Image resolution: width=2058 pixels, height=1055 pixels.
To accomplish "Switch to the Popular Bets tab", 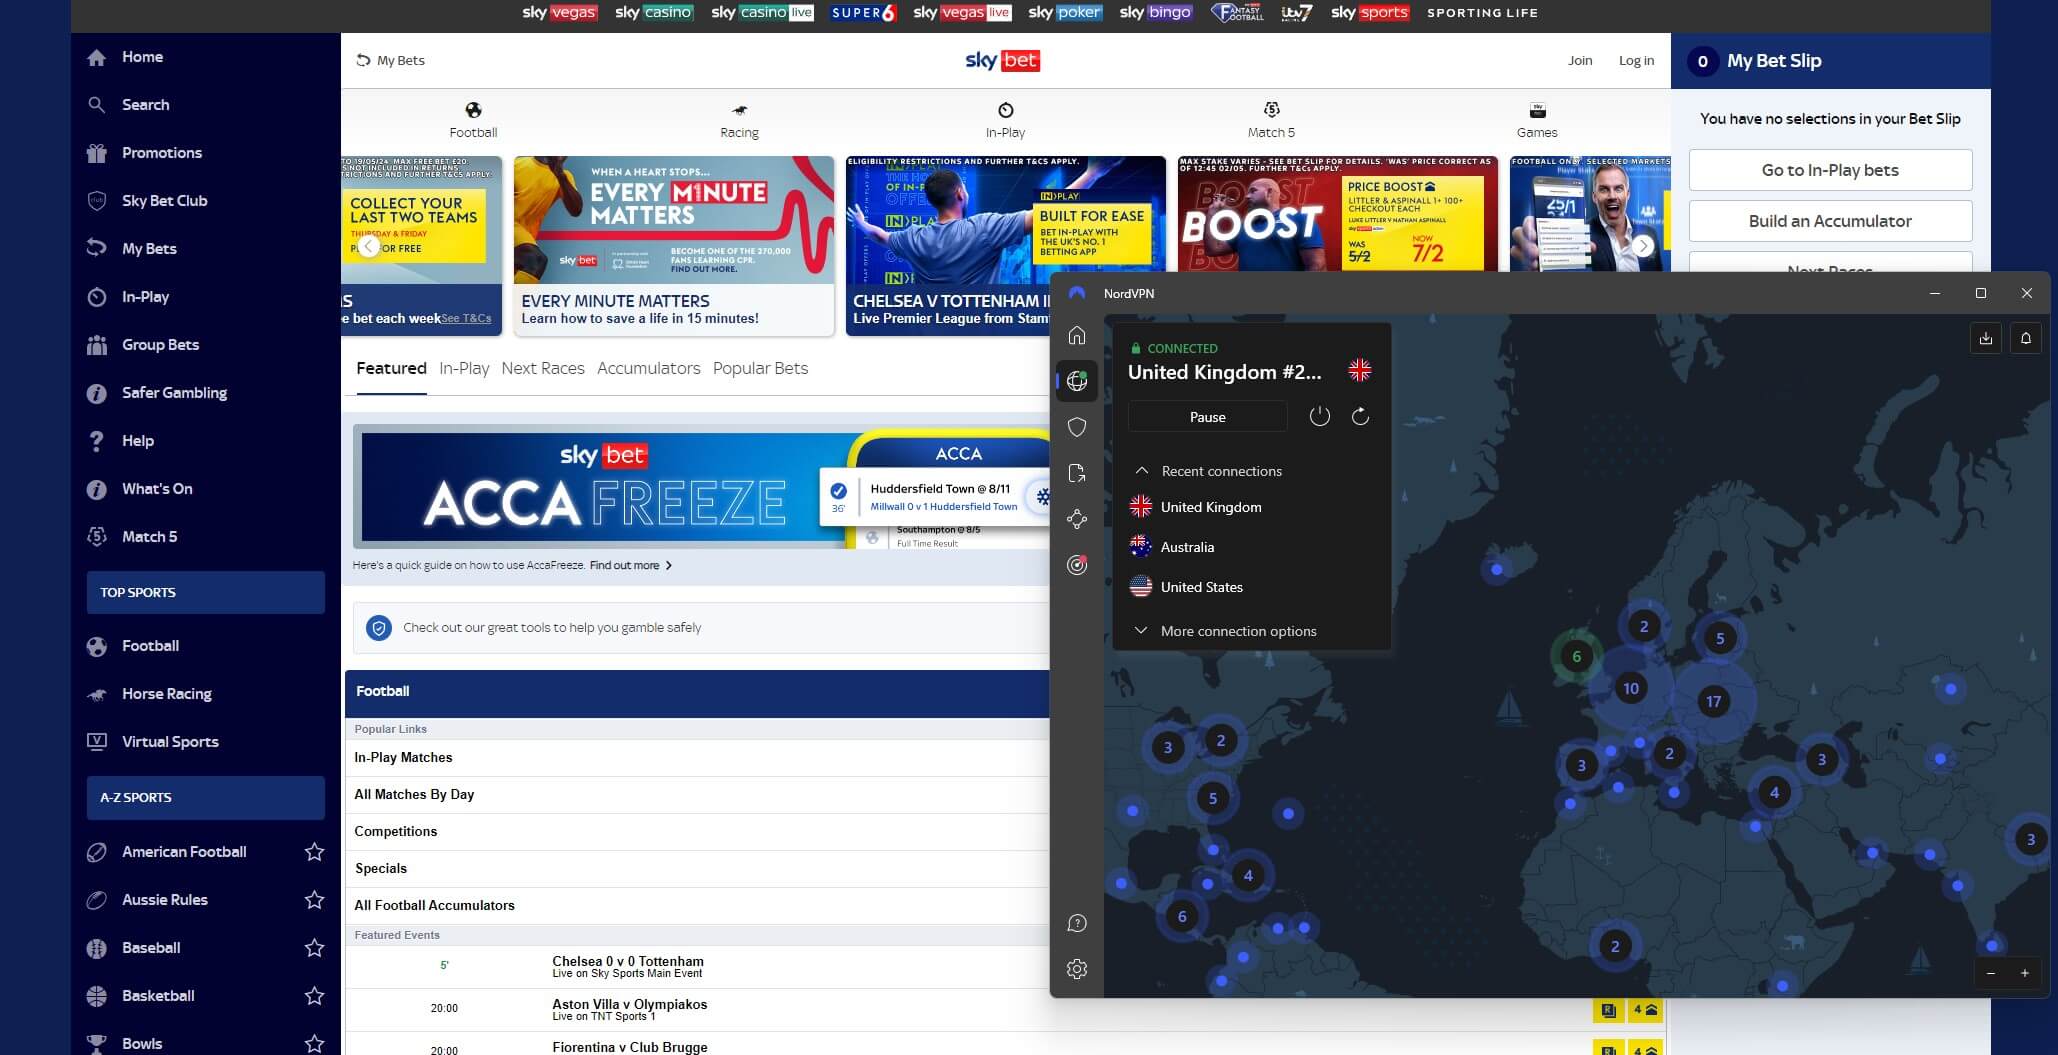I will 760,368.
